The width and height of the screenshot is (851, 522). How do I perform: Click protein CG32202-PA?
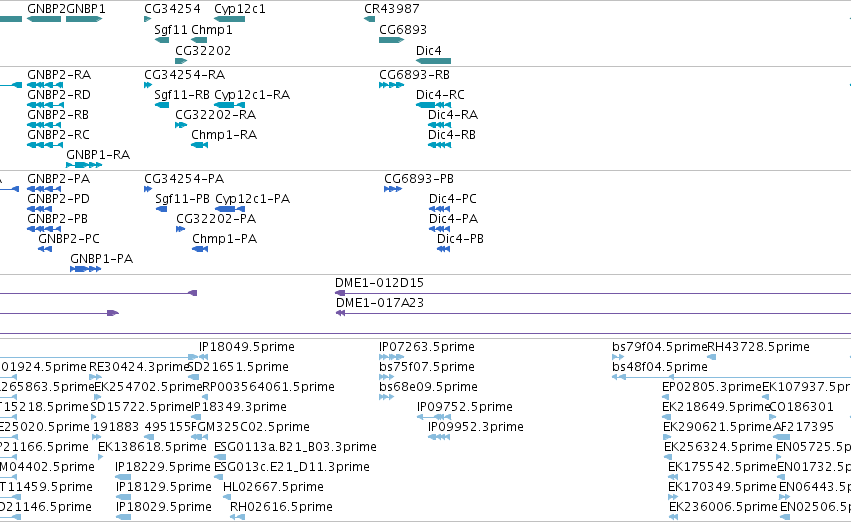coord(216,219)
